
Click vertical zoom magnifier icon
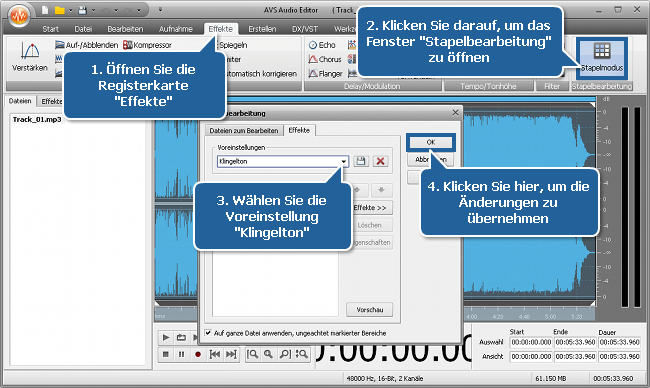pyautogui.click(x=301, y=354)
